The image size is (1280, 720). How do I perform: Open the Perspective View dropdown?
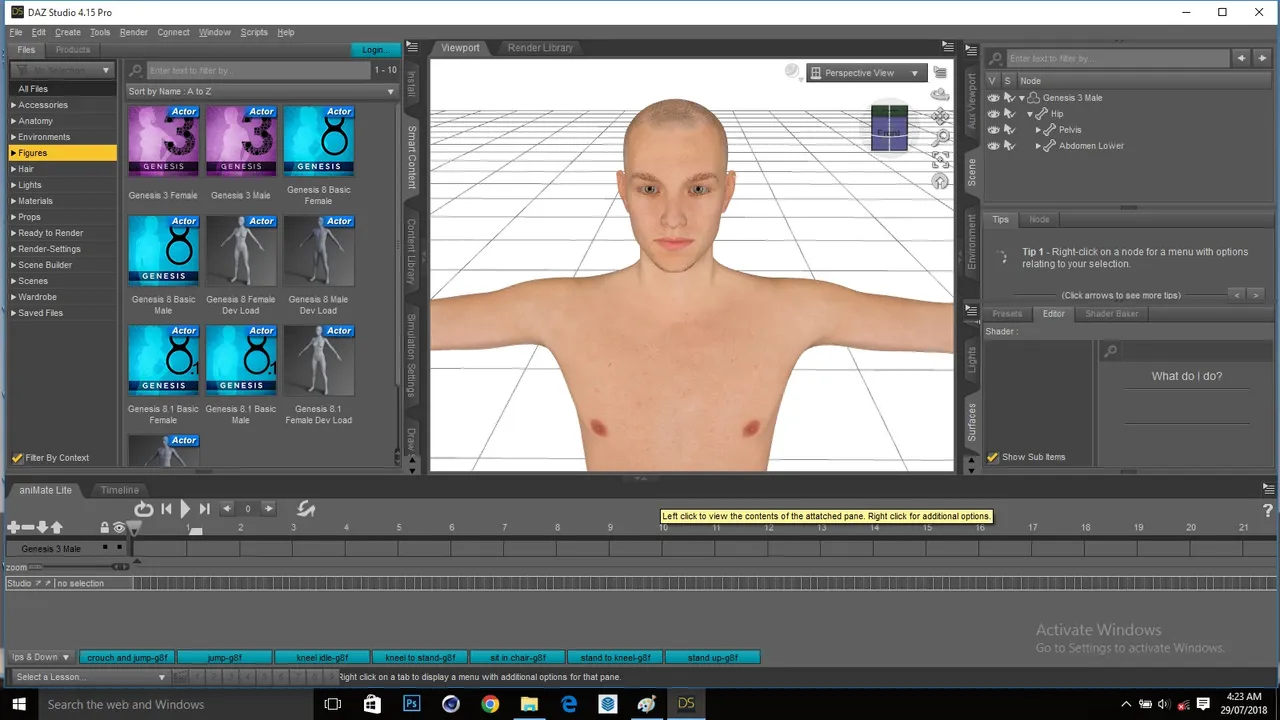click(x=866, y=73)
